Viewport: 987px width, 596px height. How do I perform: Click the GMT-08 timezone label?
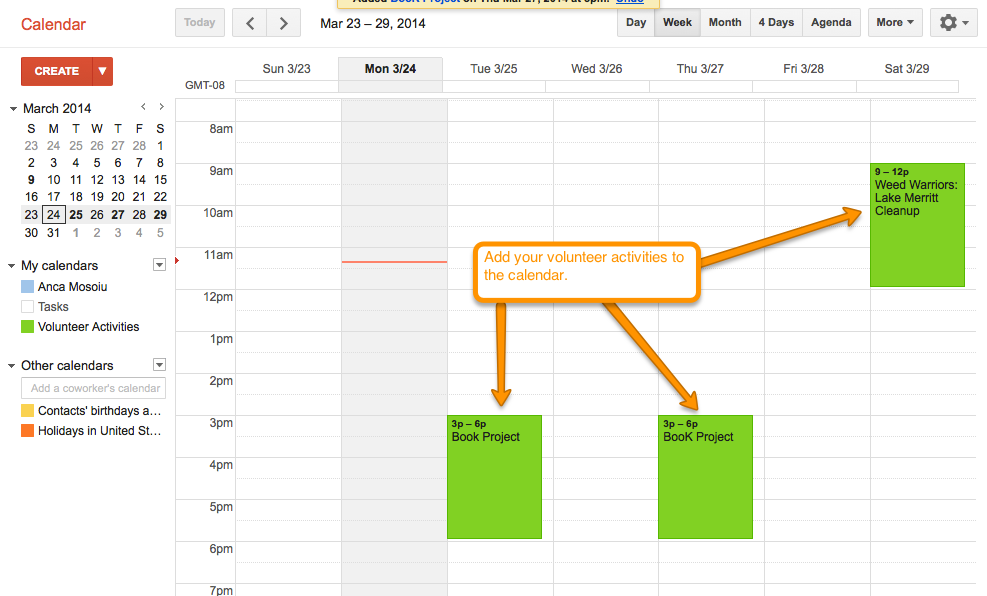click(205, 85)
